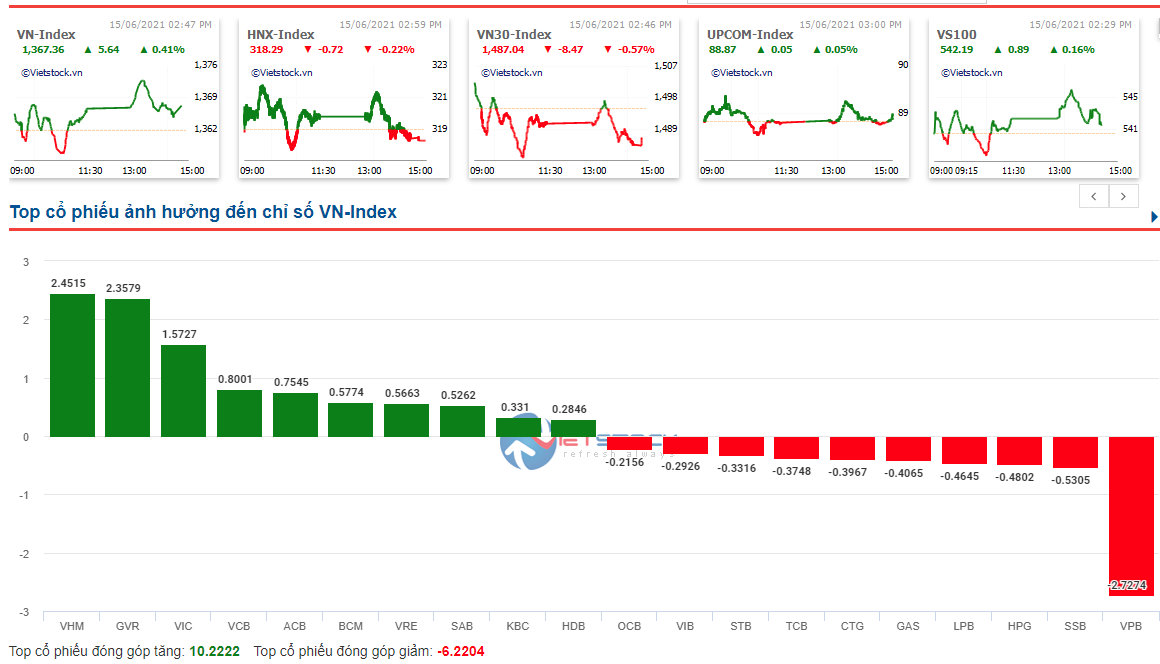1160x664 pixels.
Task: Select the VN30-Index card title
Action: 514,34
